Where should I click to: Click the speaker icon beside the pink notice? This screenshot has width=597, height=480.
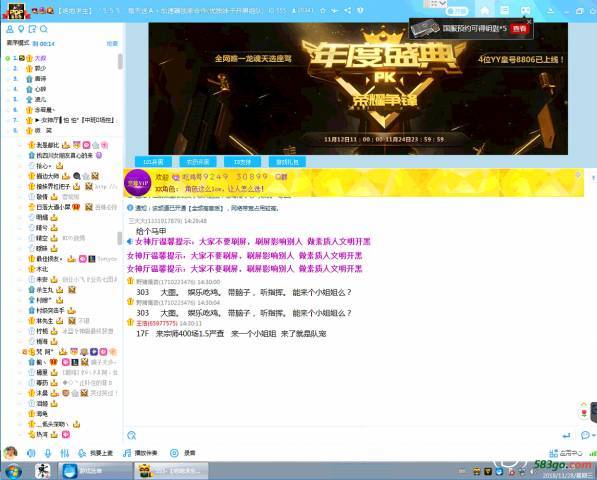coord(130,241)
